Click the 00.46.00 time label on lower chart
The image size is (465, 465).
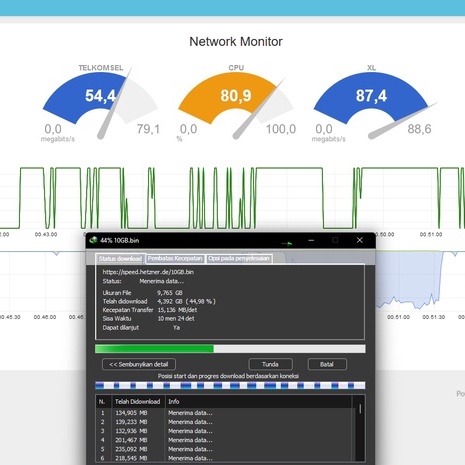pyautogui.click(x=45, y=317)
